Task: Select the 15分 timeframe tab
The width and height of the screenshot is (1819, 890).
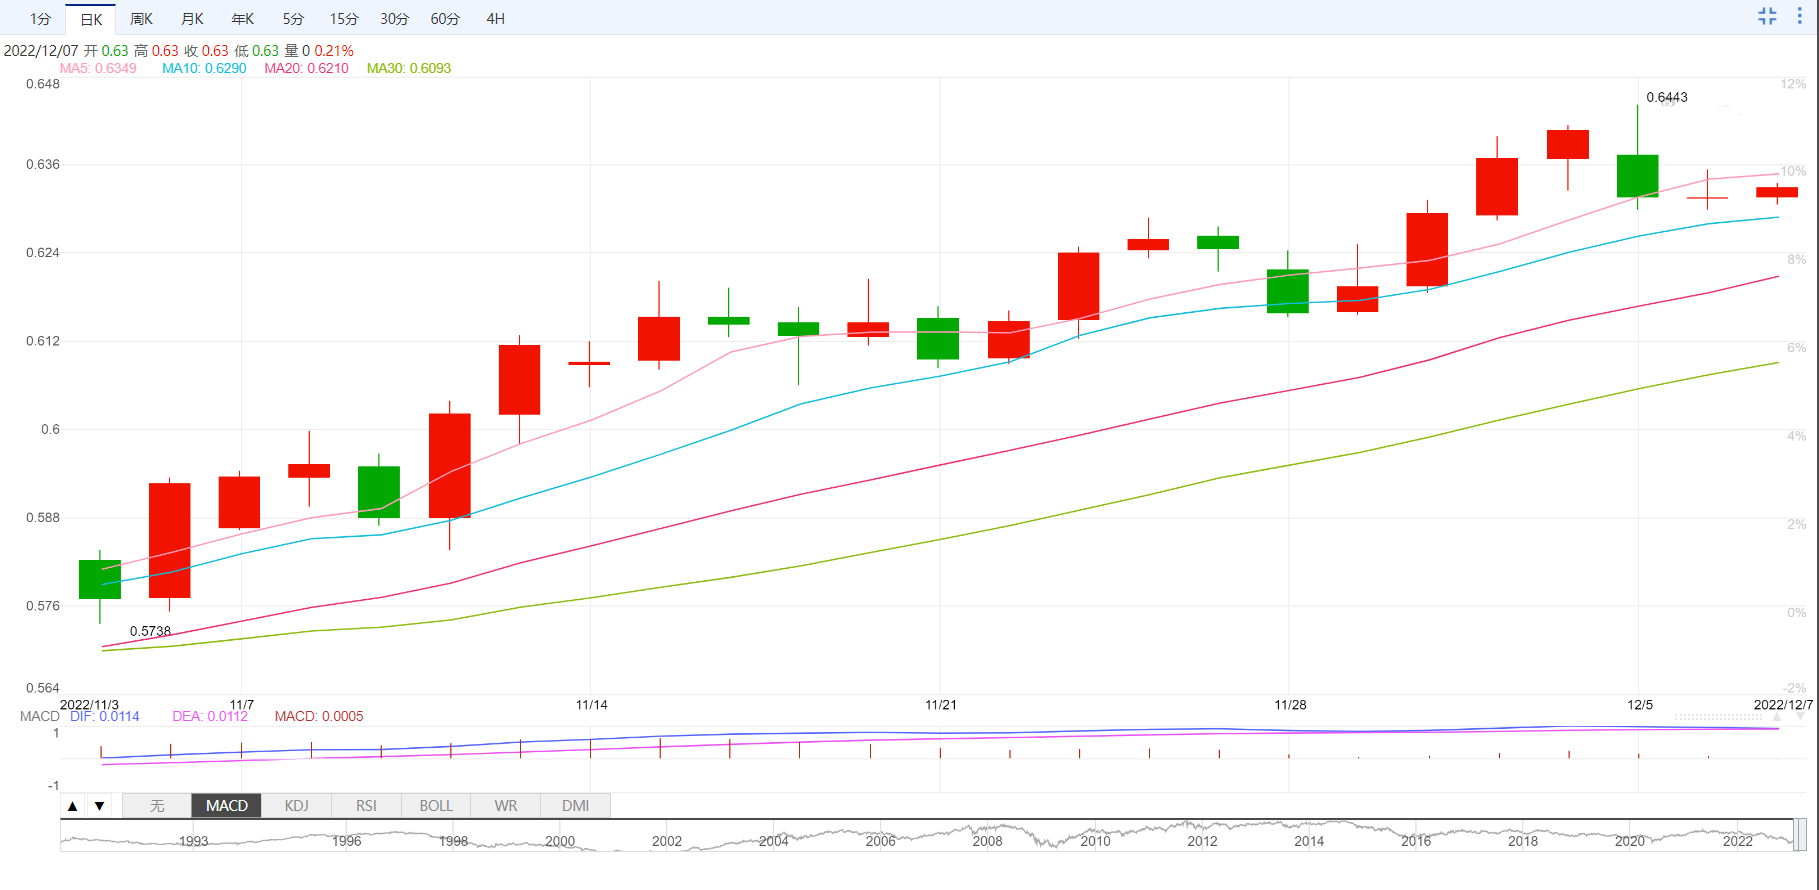Action: click(x=344, y=19)
